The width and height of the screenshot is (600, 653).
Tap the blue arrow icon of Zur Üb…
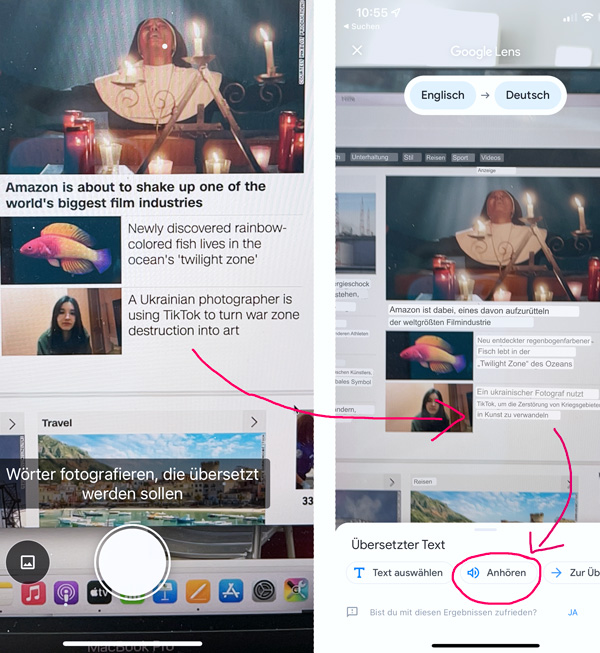pyautogui.click(x=556, y=573)
